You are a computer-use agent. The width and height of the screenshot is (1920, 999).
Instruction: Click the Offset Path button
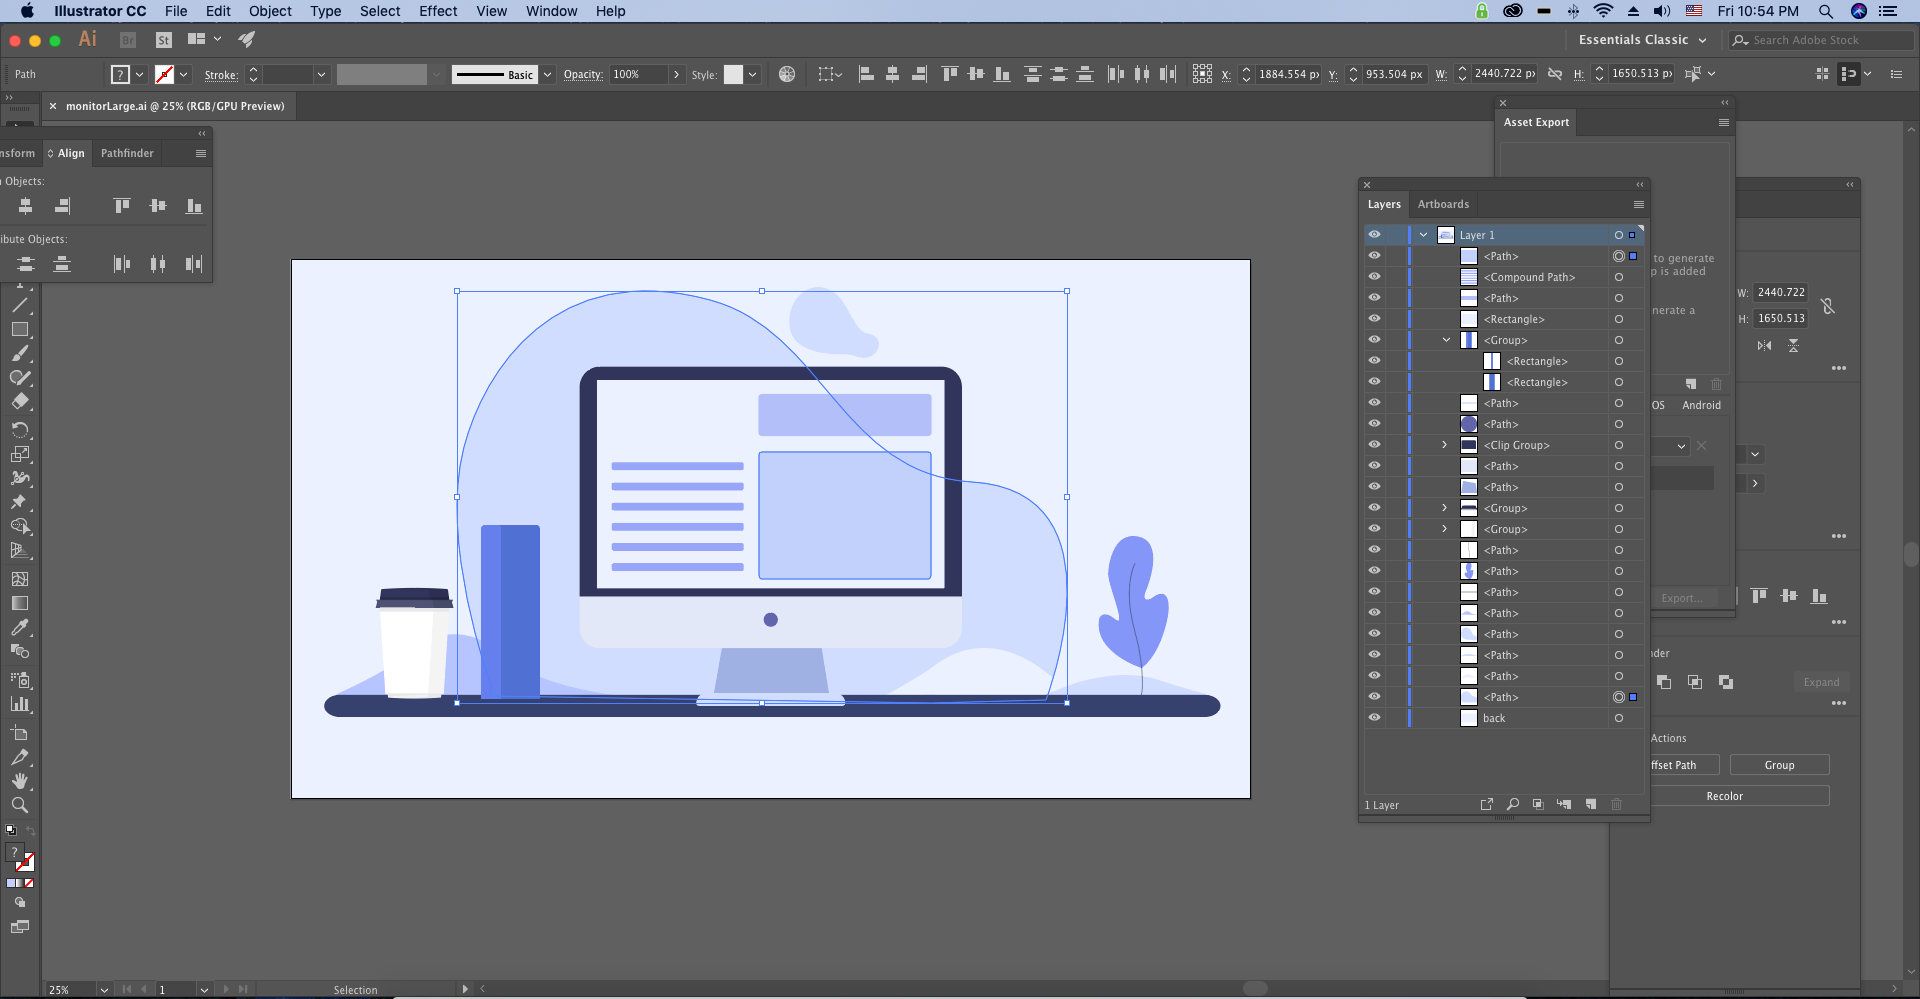(x=1684, y=765)
